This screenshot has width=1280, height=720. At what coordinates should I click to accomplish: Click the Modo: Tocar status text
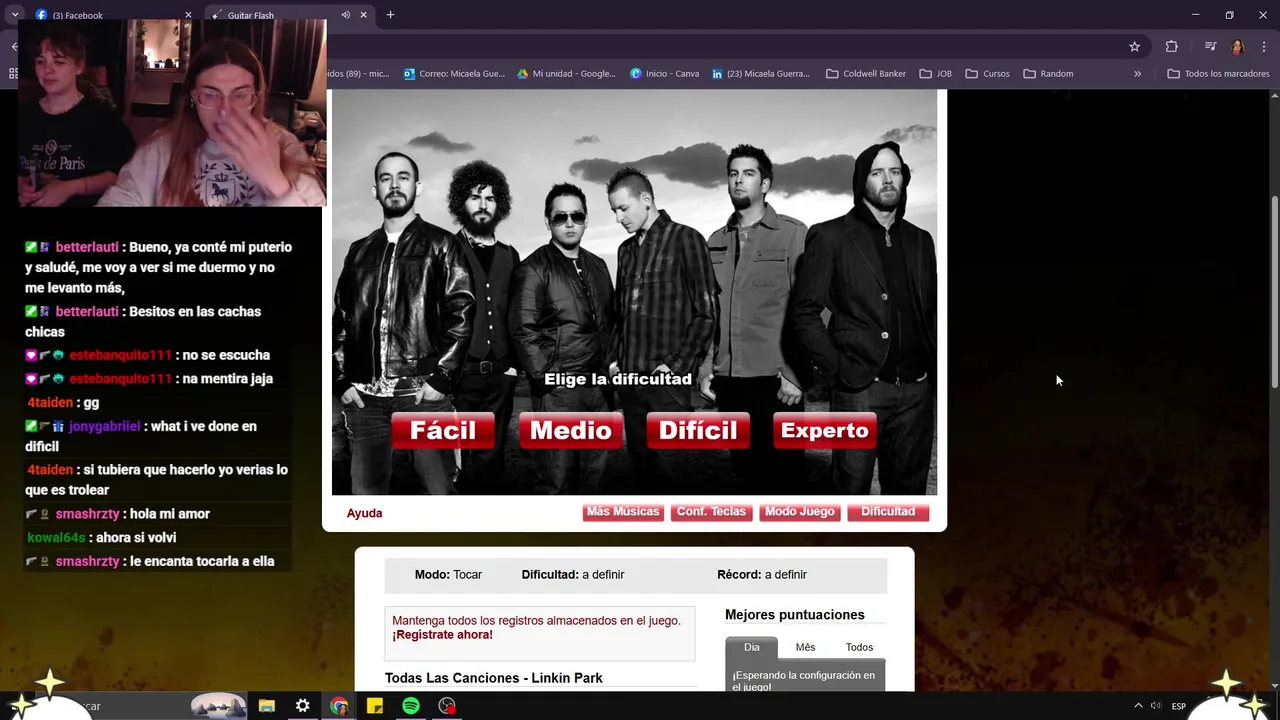[448, 575]
